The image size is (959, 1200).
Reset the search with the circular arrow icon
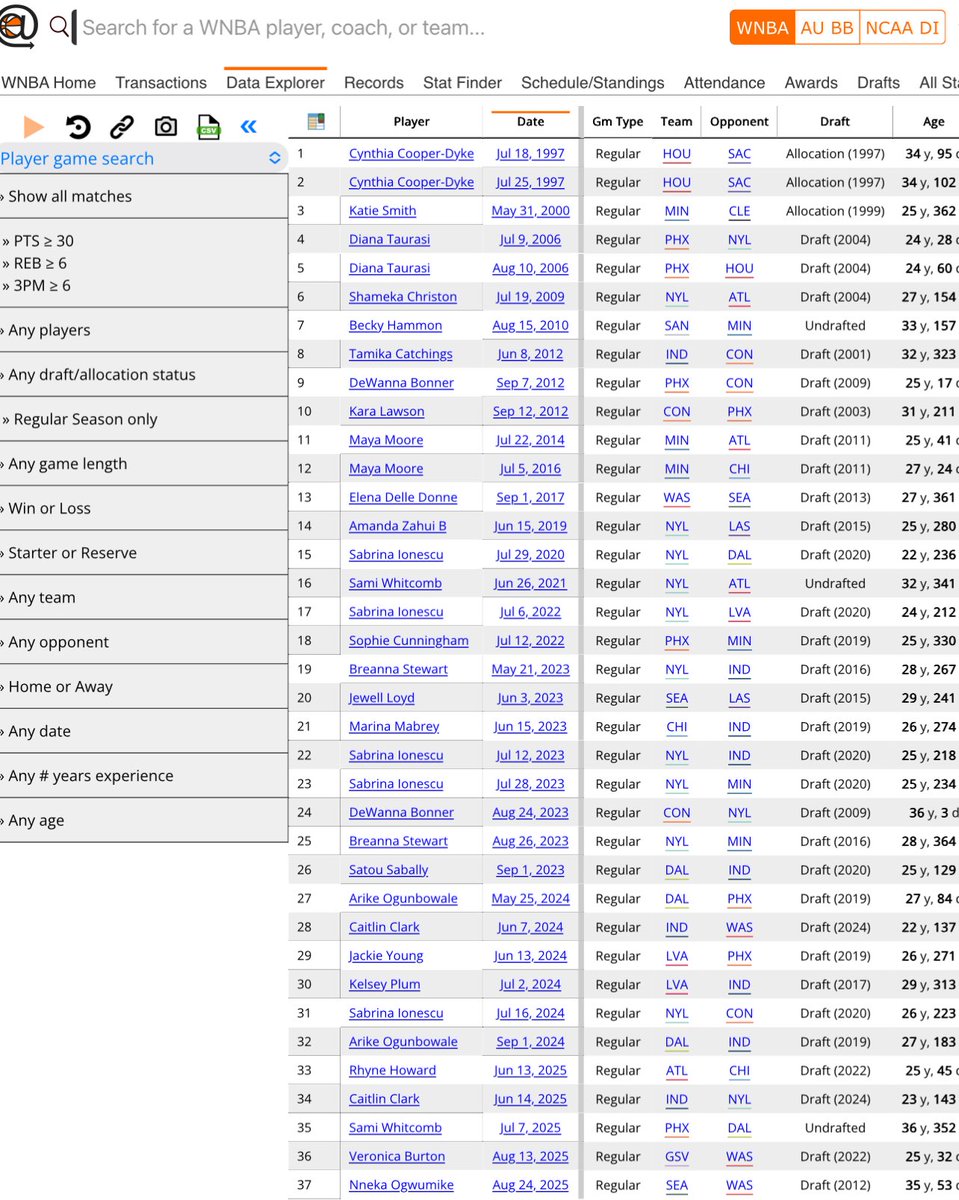coord(78,126)
